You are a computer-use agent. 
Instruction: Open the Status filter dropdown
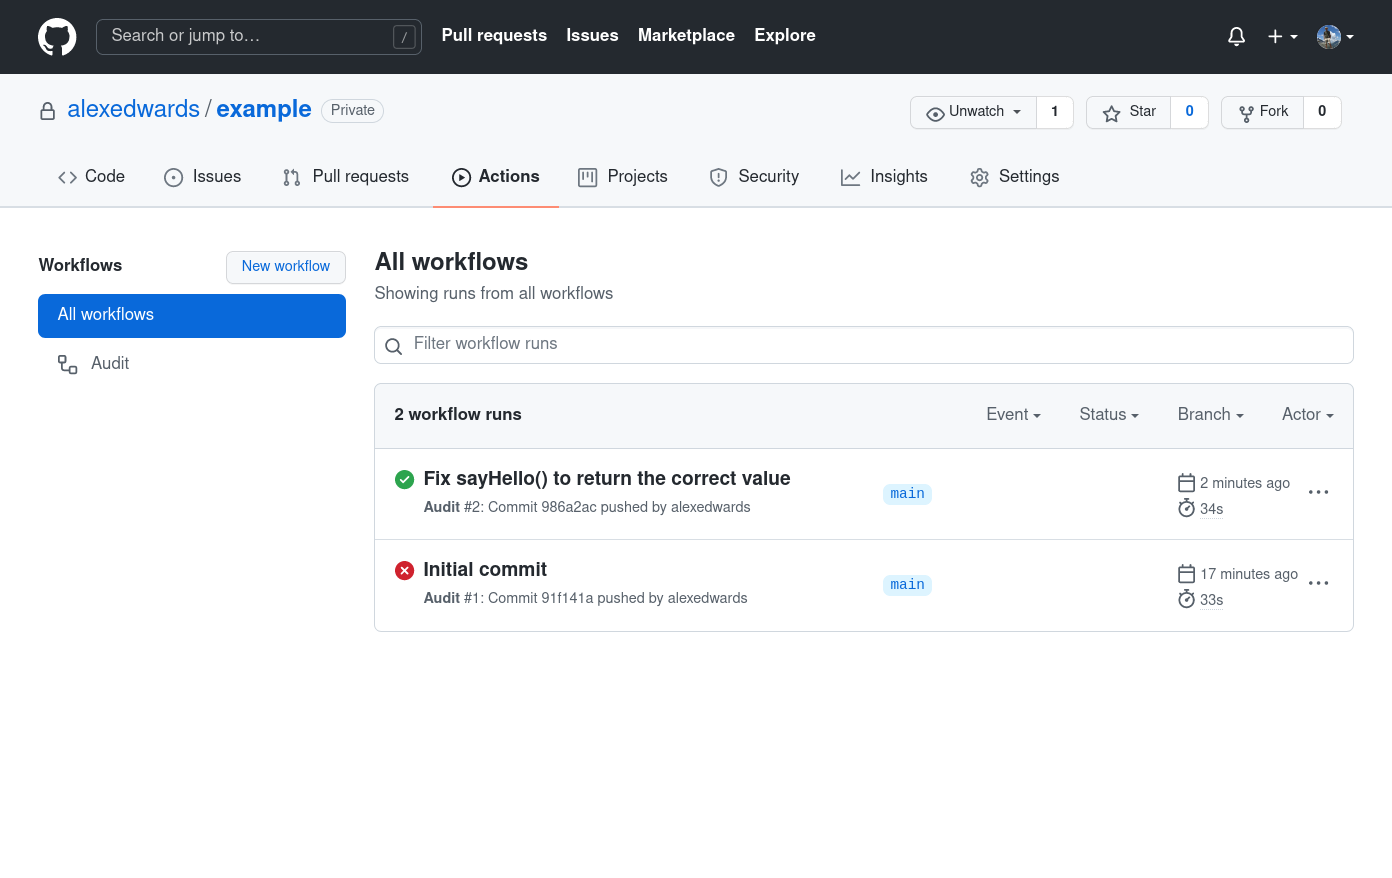(1108, 414)
